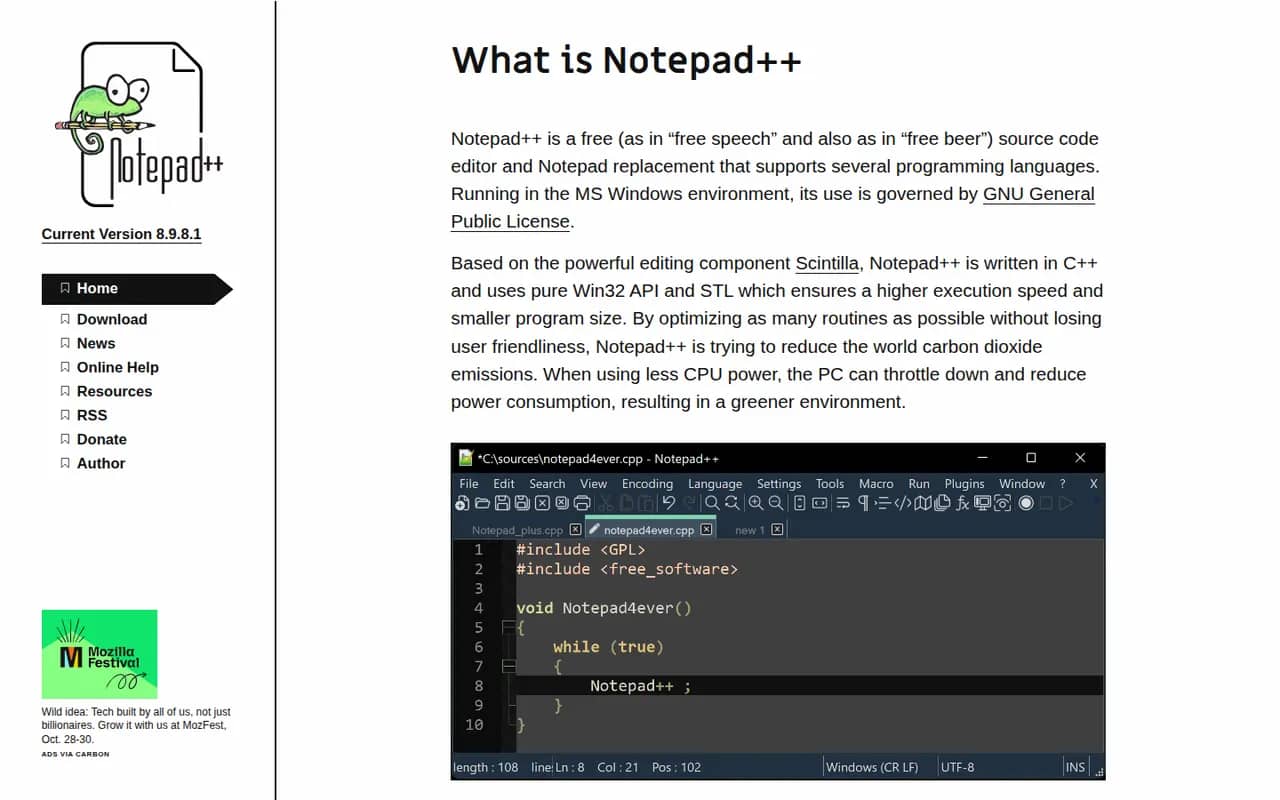
Task: Collapse the fold marker at line 7
Action: click(x=508, y=666)
